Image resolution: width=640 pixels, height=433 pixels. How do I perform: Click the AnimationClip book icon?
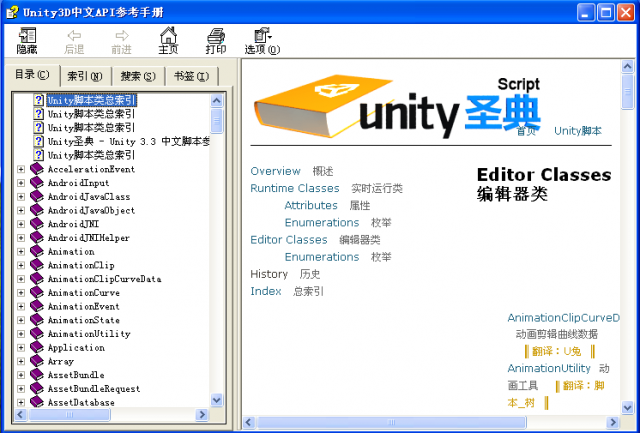point(37,265)
